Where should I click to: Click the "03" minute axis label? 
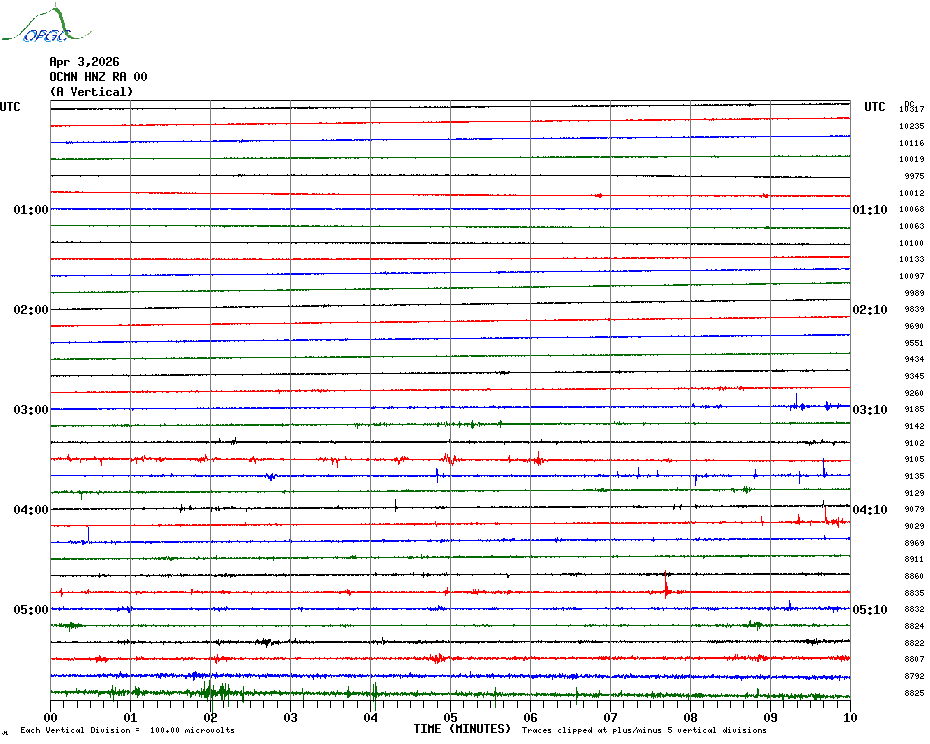pyautogui.click(x=290, y=717)
